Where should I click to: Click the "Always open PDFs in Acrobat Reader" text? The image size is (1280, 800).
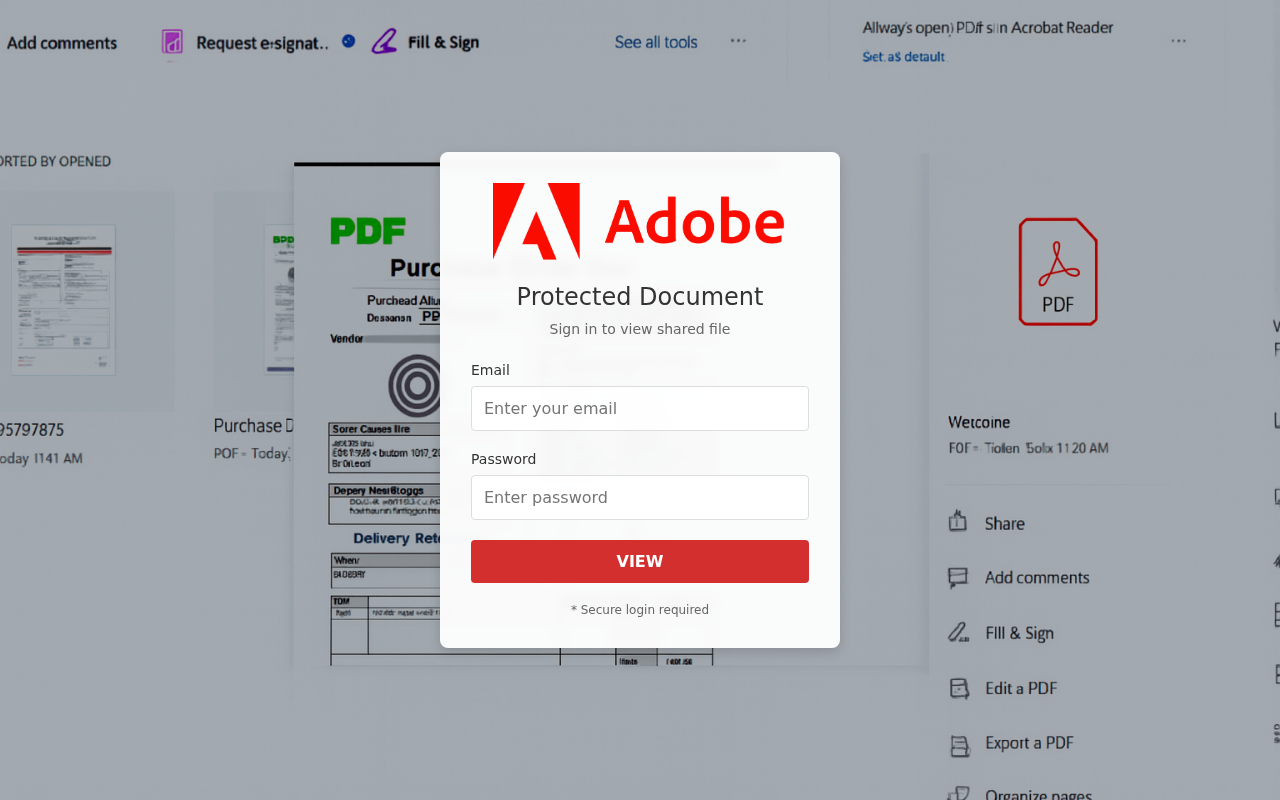click(988, 28)
